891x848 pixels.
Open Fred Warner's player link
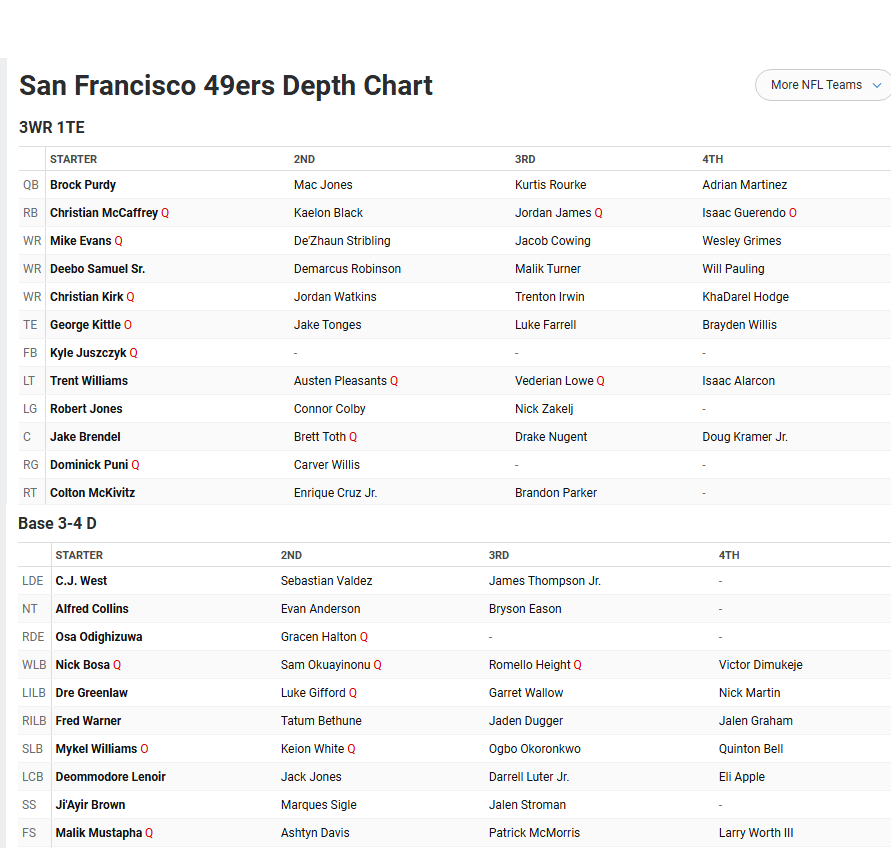tap(88, 721)
